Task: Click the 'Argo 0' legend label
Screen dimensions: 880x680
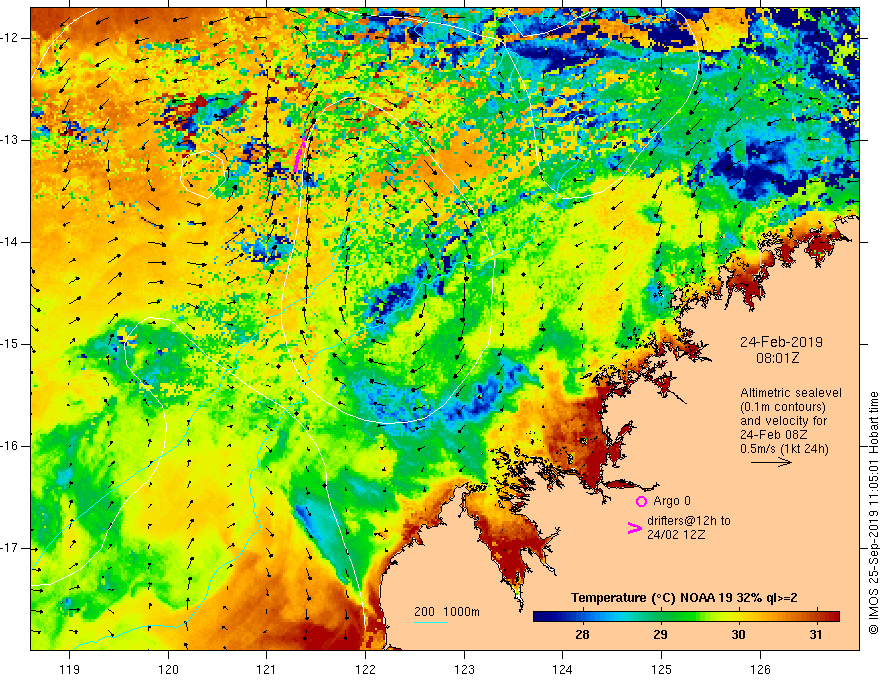Action: pos(672,501)
